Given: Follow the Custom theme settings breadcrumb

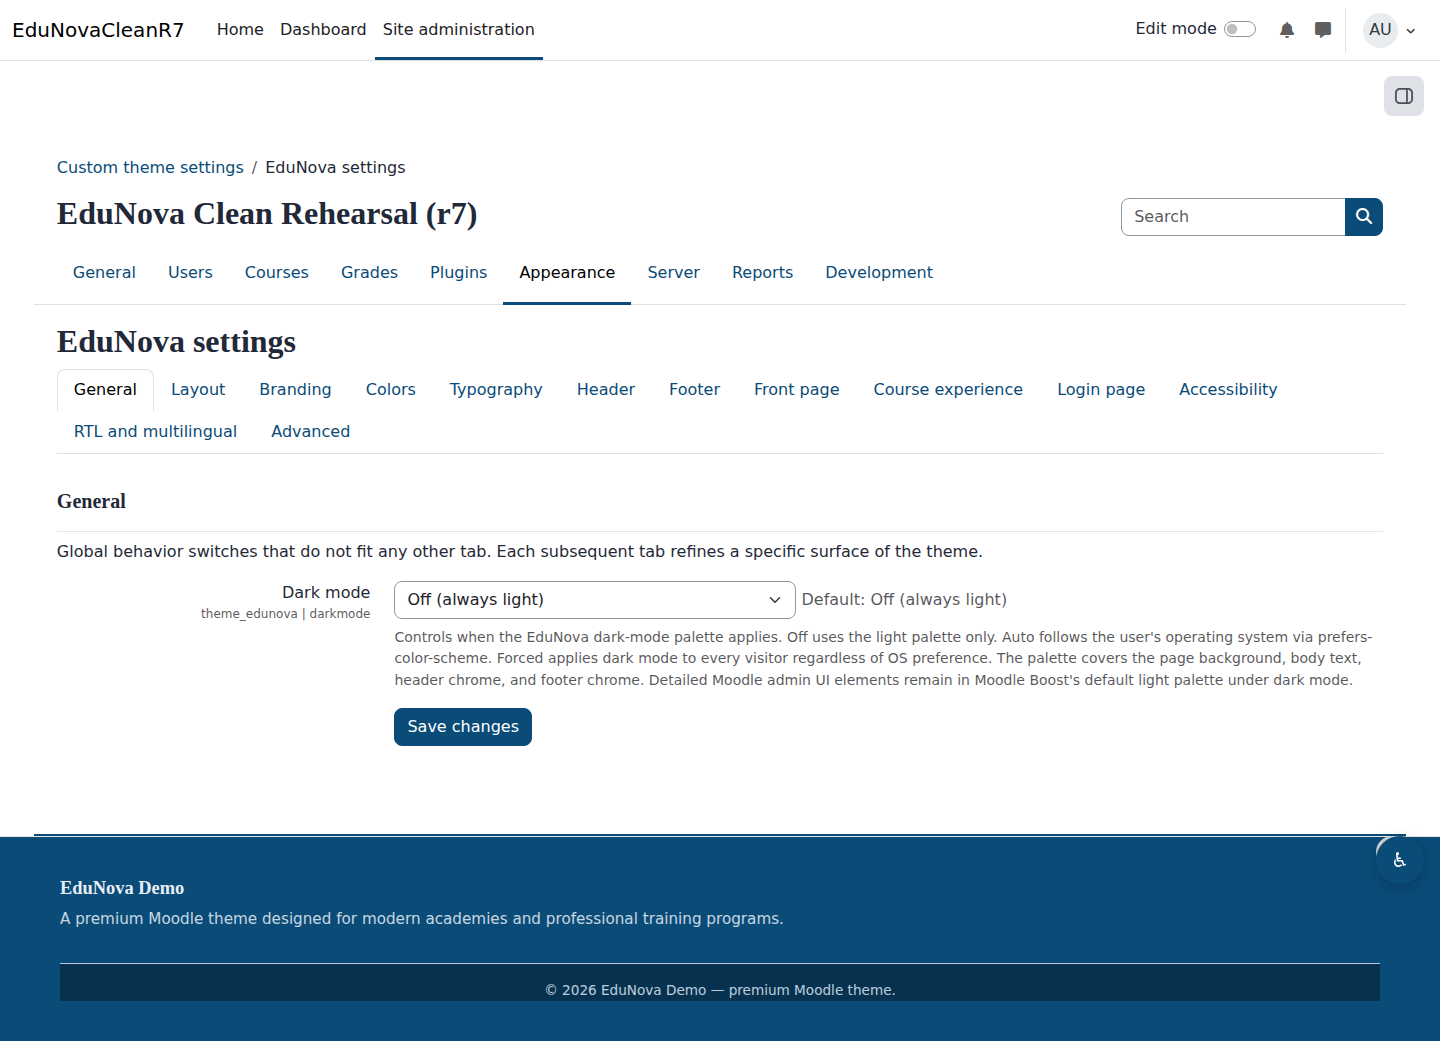Looking at the screenshot, I should click(150, 167).
